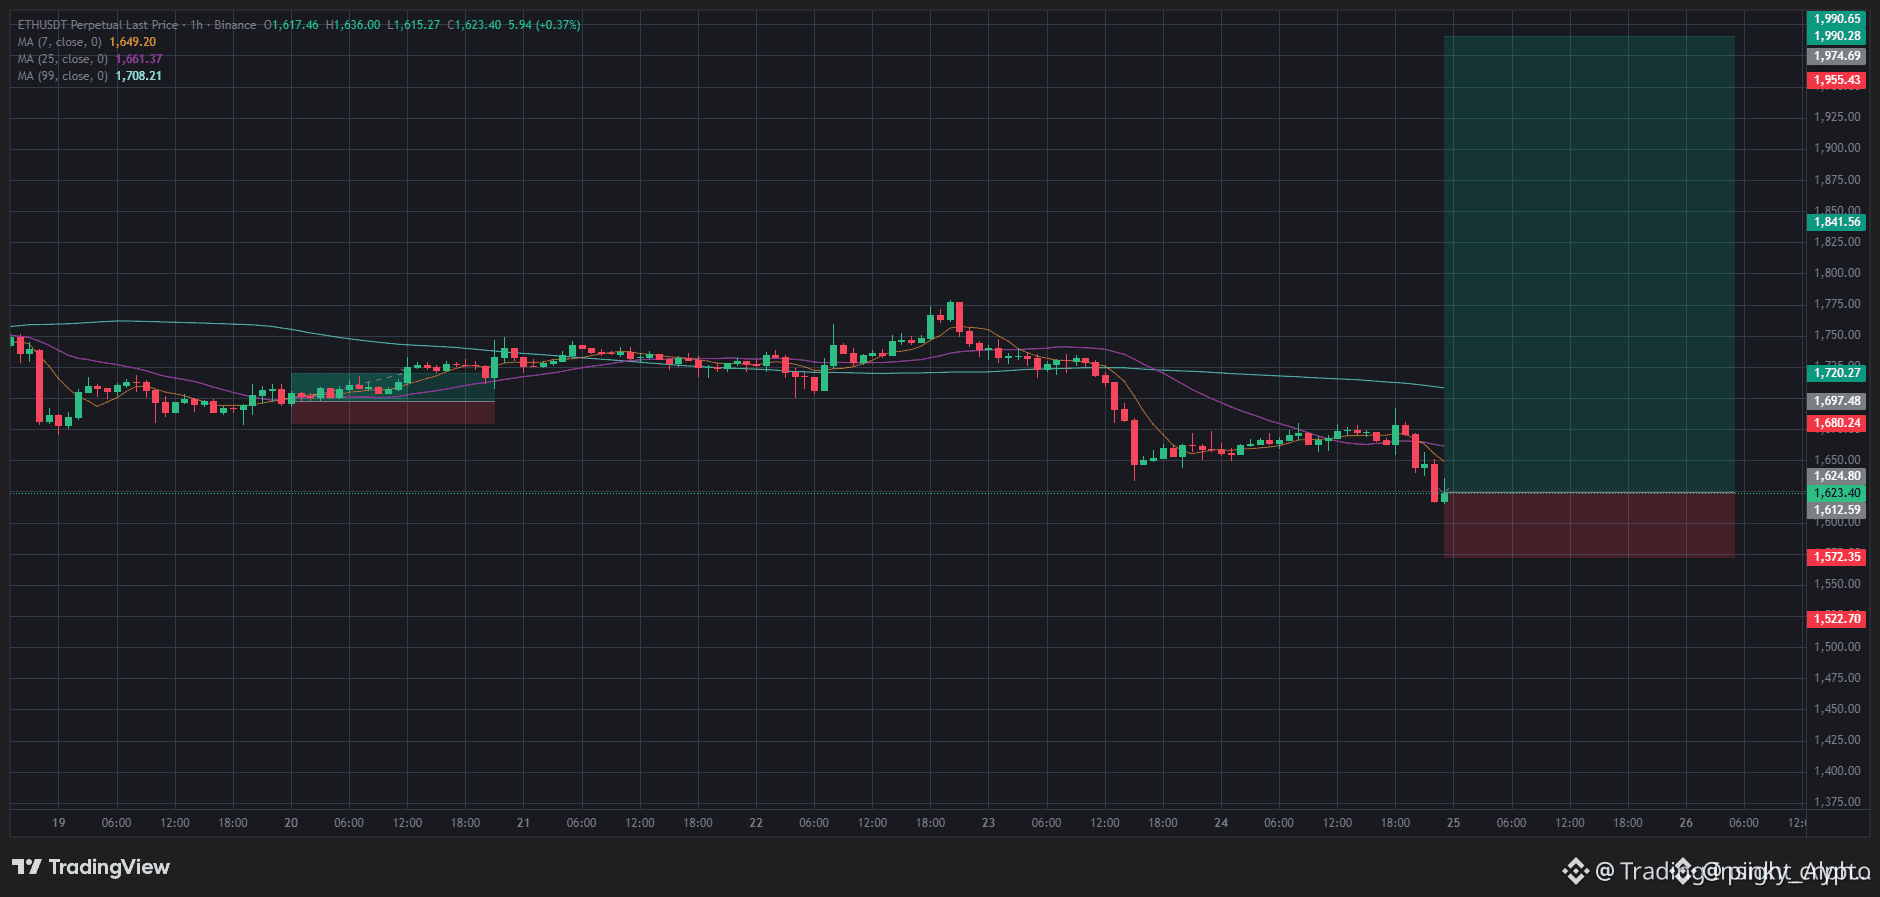Click the green 1,841.56 price label

click(x=1837, y=222)
